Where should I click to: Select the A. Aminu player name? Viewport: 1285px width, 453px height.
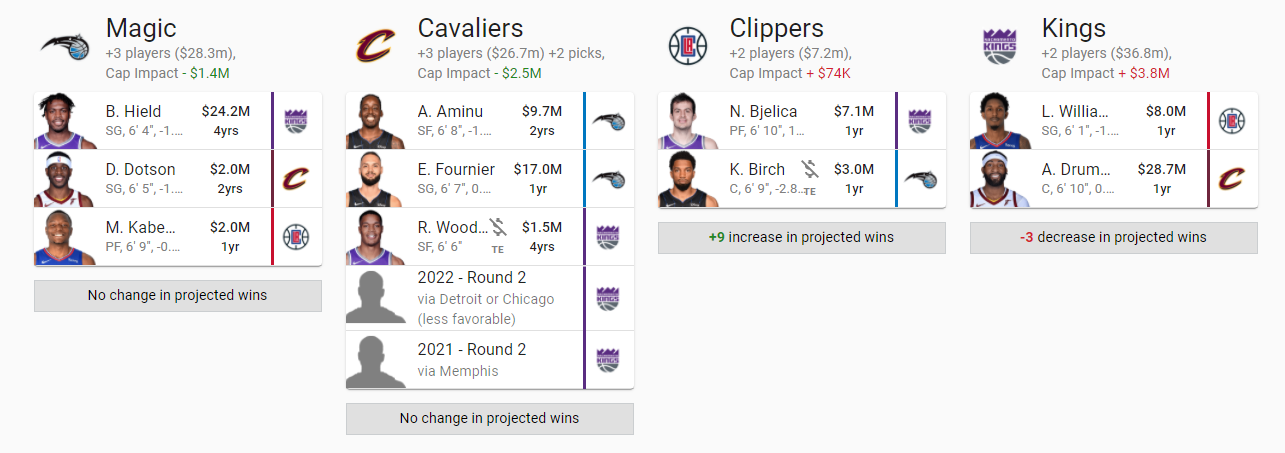[x=450, y=111]
